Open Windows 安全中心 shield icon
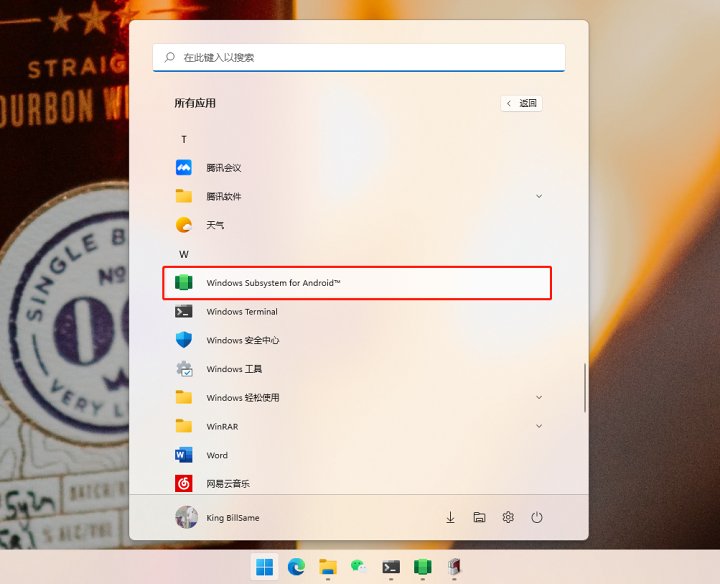 184,340
